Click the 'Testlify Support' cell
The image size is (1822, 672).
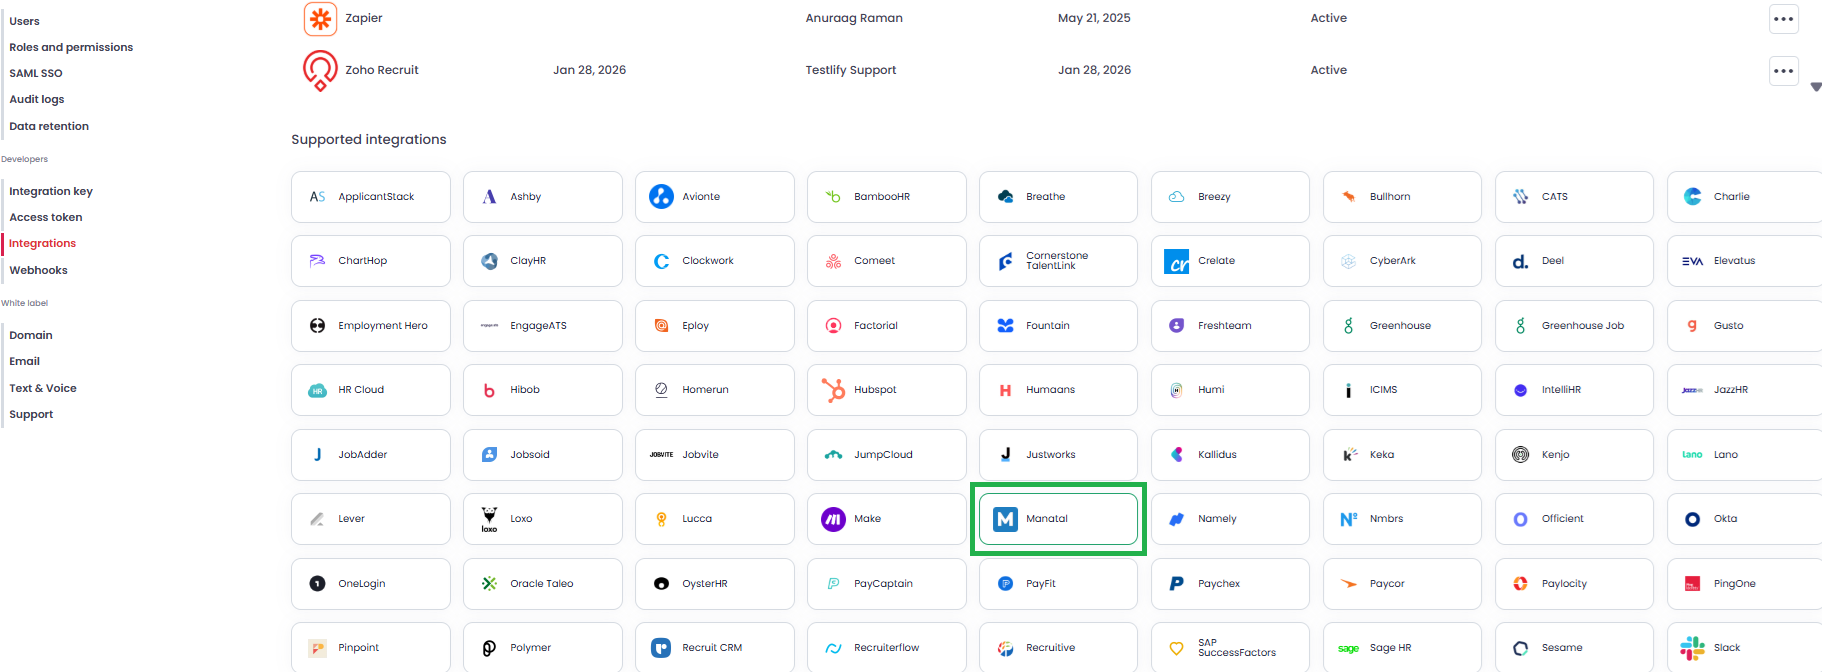(x=851, y=70)
